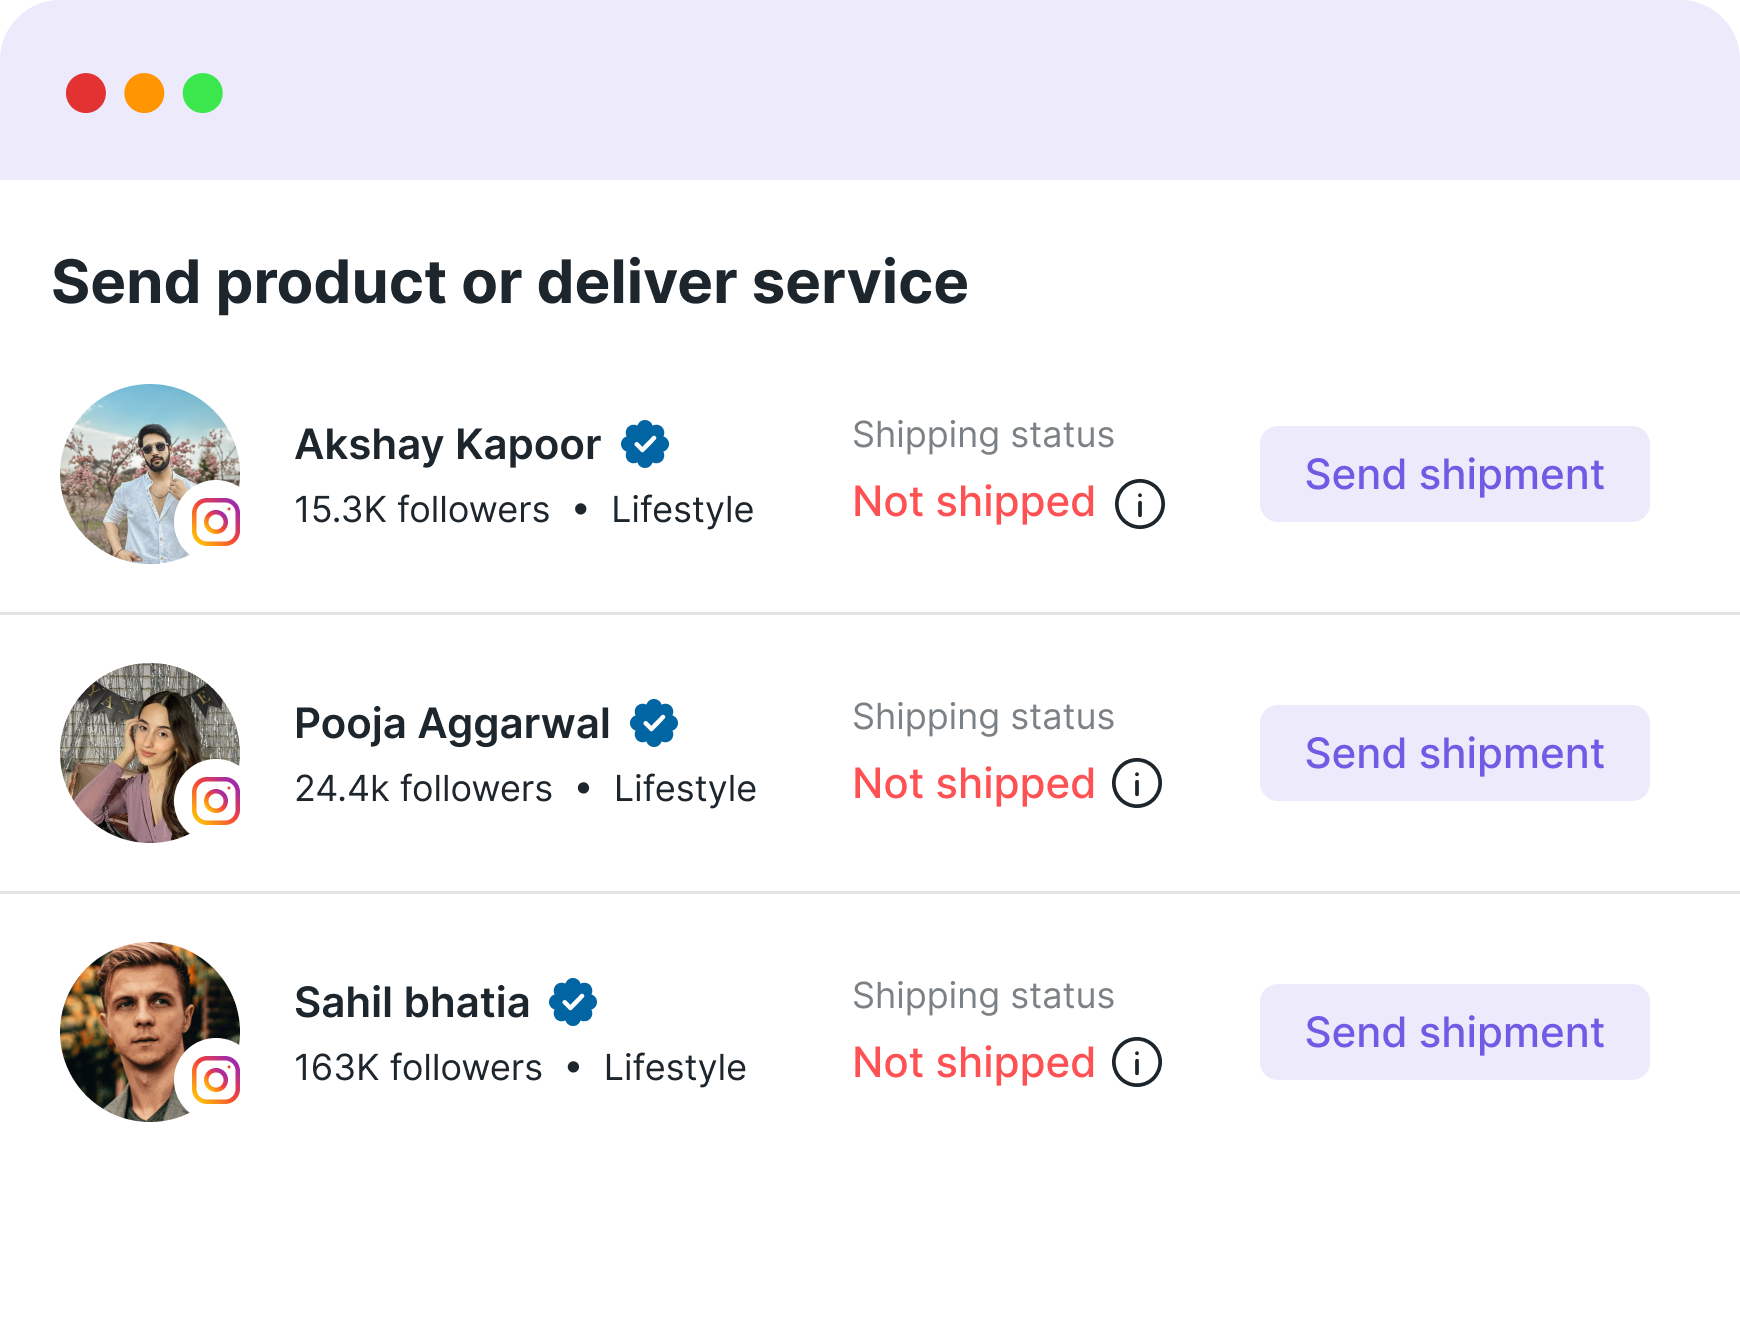
Task: Select the name Pooja Aggarwal
Action: click(x=451, y=721)
